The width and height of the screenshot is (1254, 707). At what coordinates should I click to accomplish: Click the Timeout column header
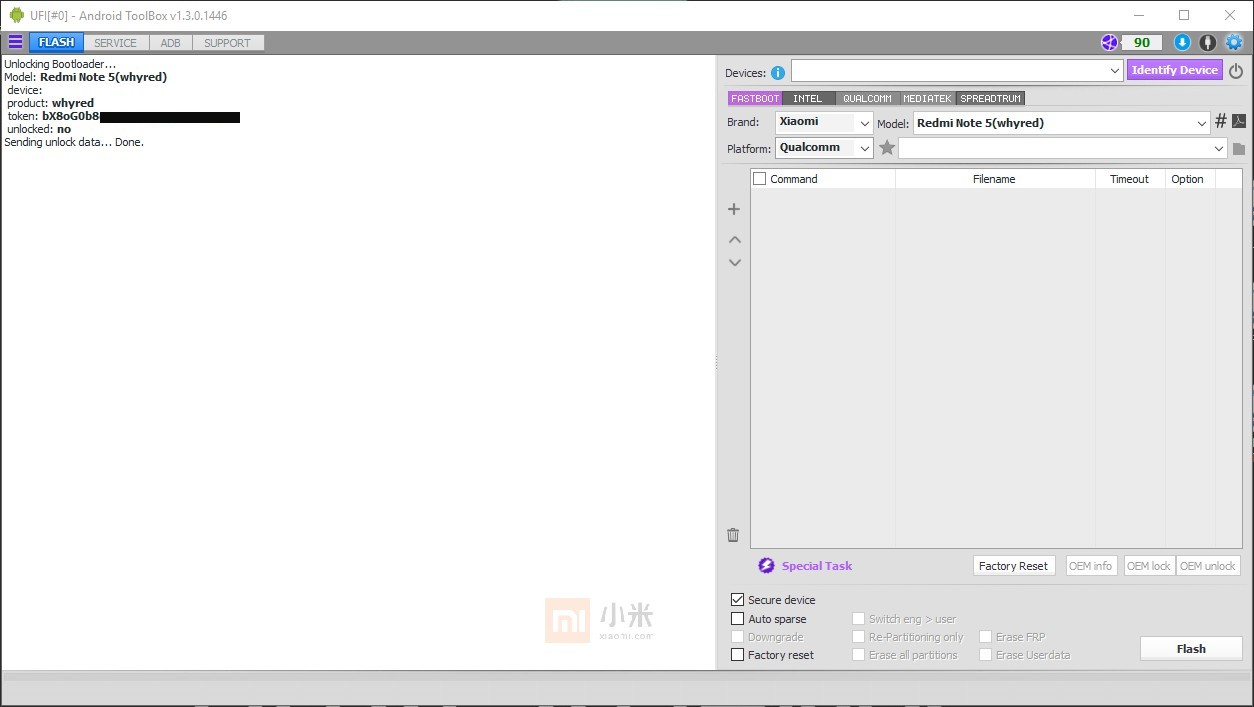pyautogui.click(x=1130, y=179)
